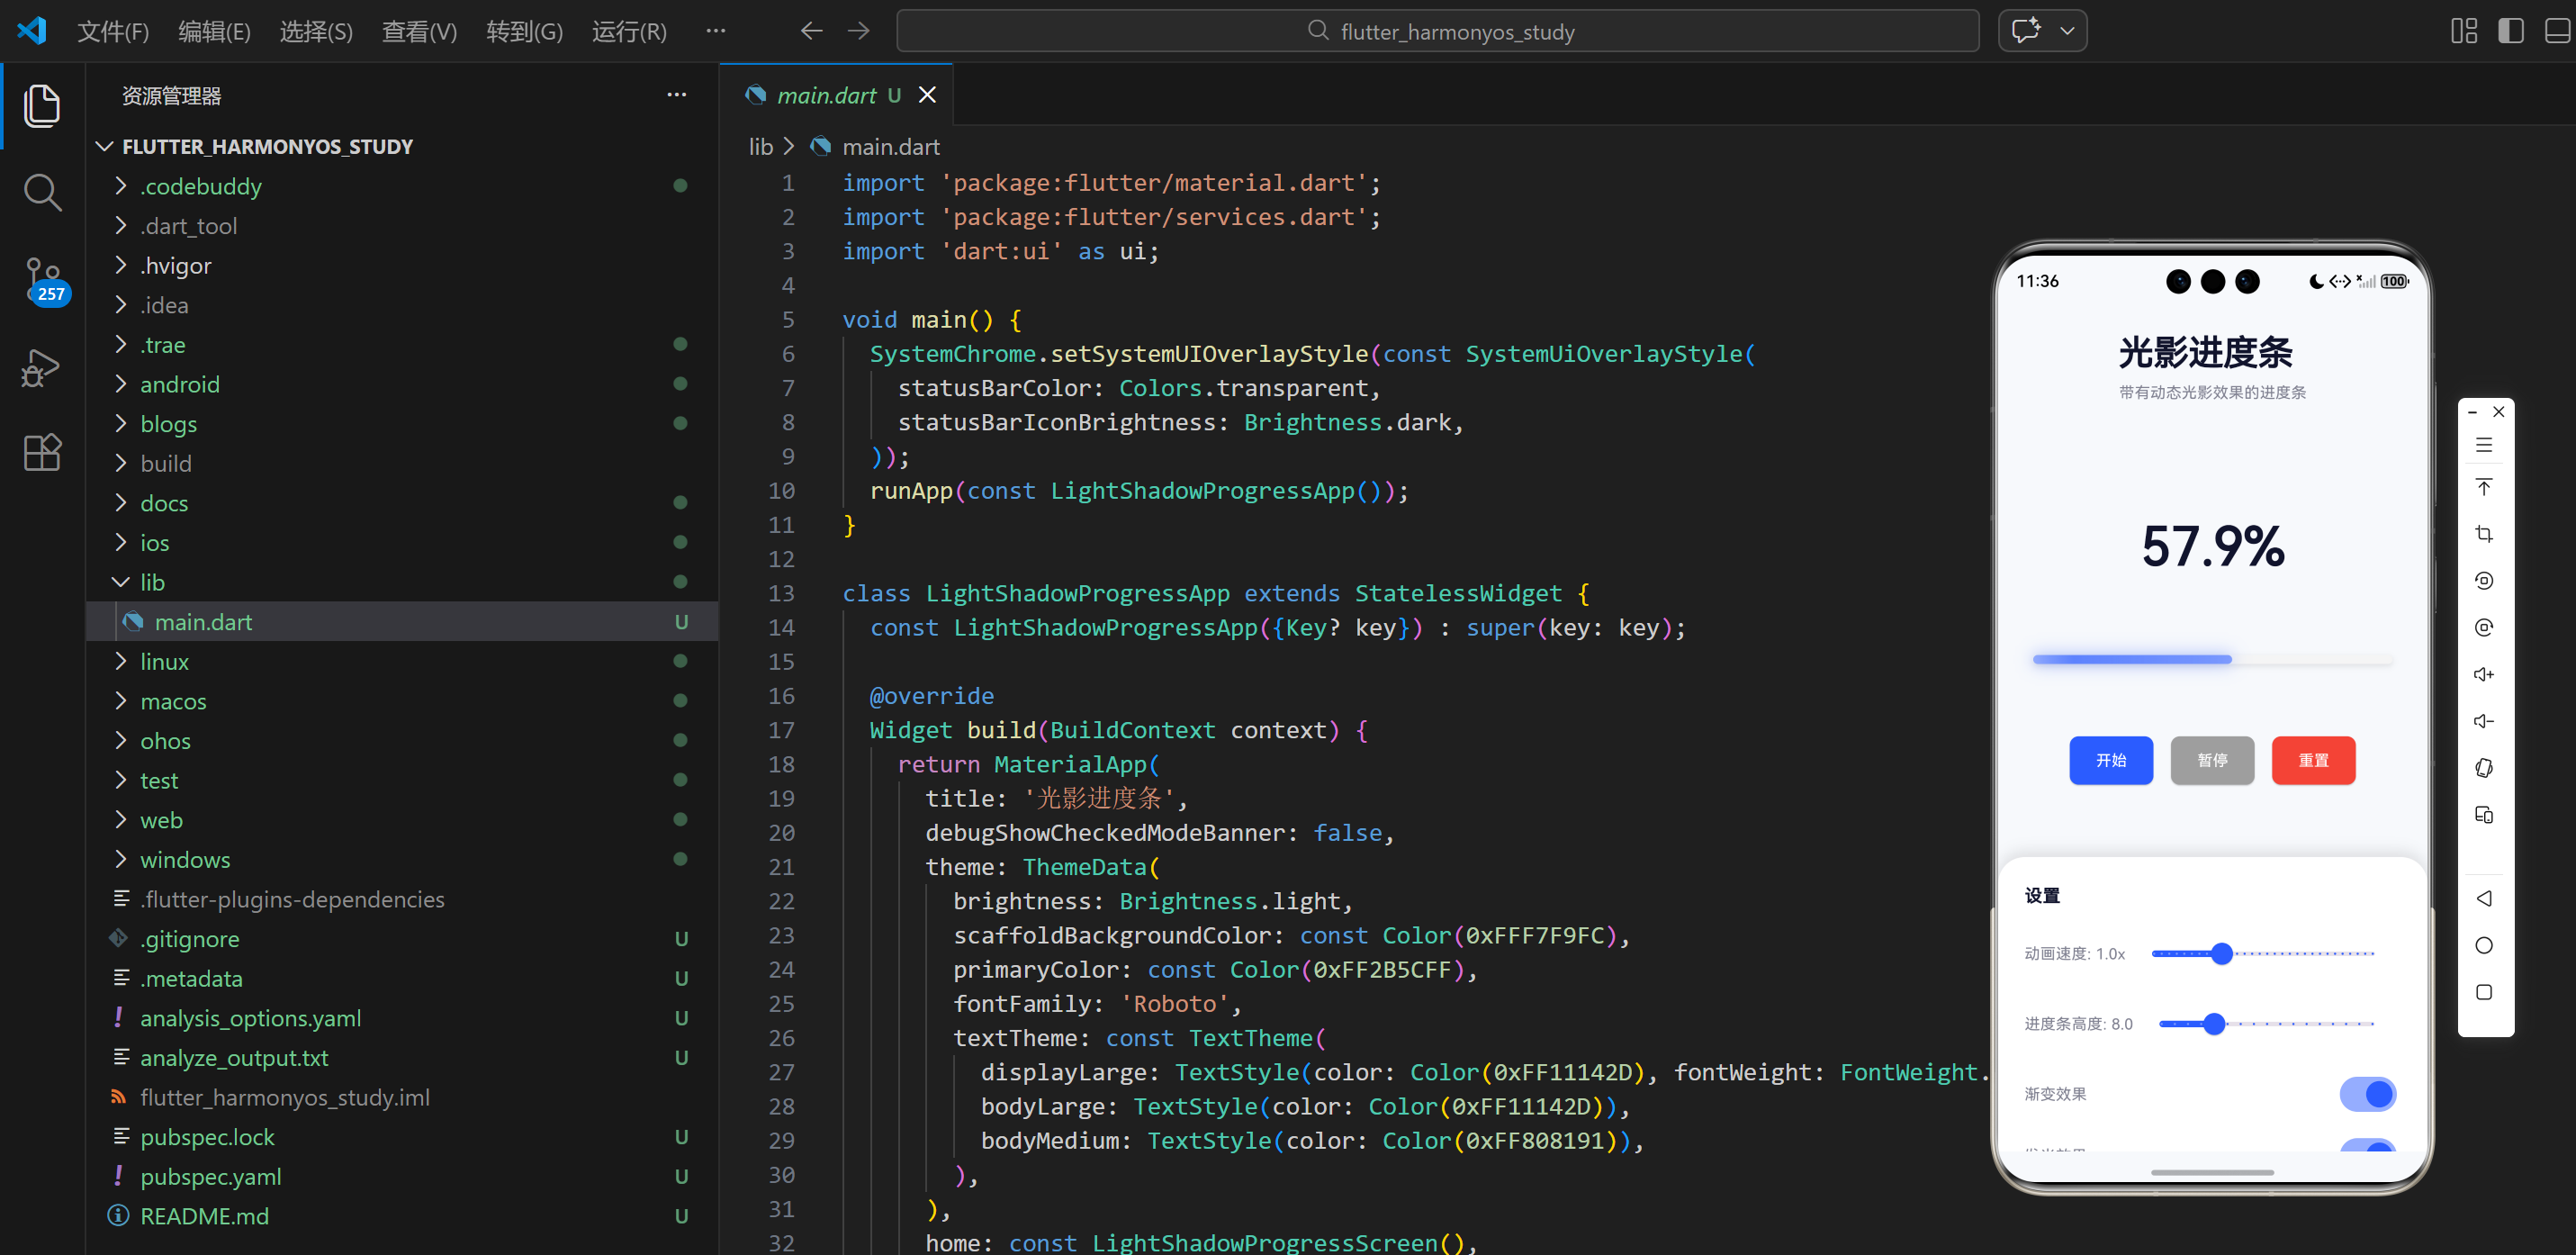Go back with the navigation arrow
This screenshot has width=2576, height=1255.
coord(811,31)
